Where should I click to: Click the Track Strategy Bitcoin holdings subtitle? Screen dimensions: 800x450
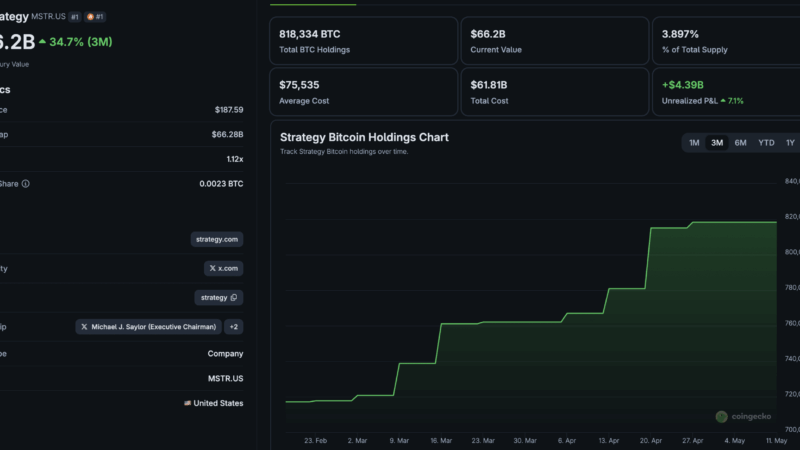[x=344, y=152]
